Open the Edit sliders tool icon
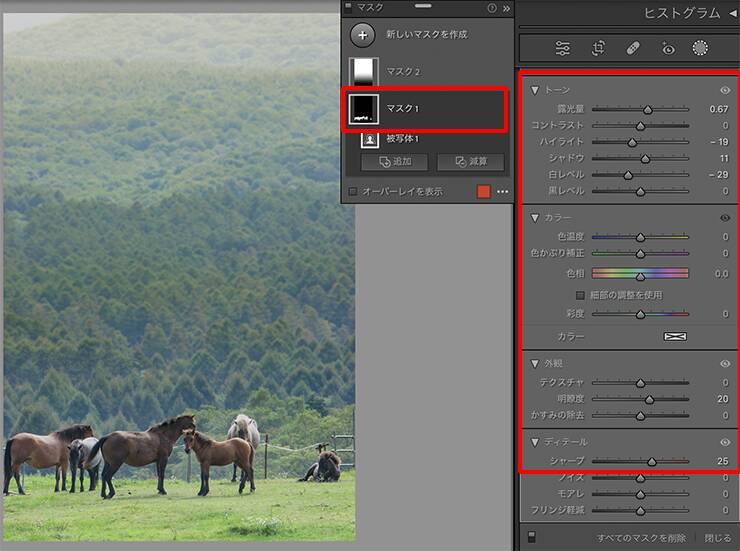Screen dimensions: 740x551 click(x=562, y=48)
